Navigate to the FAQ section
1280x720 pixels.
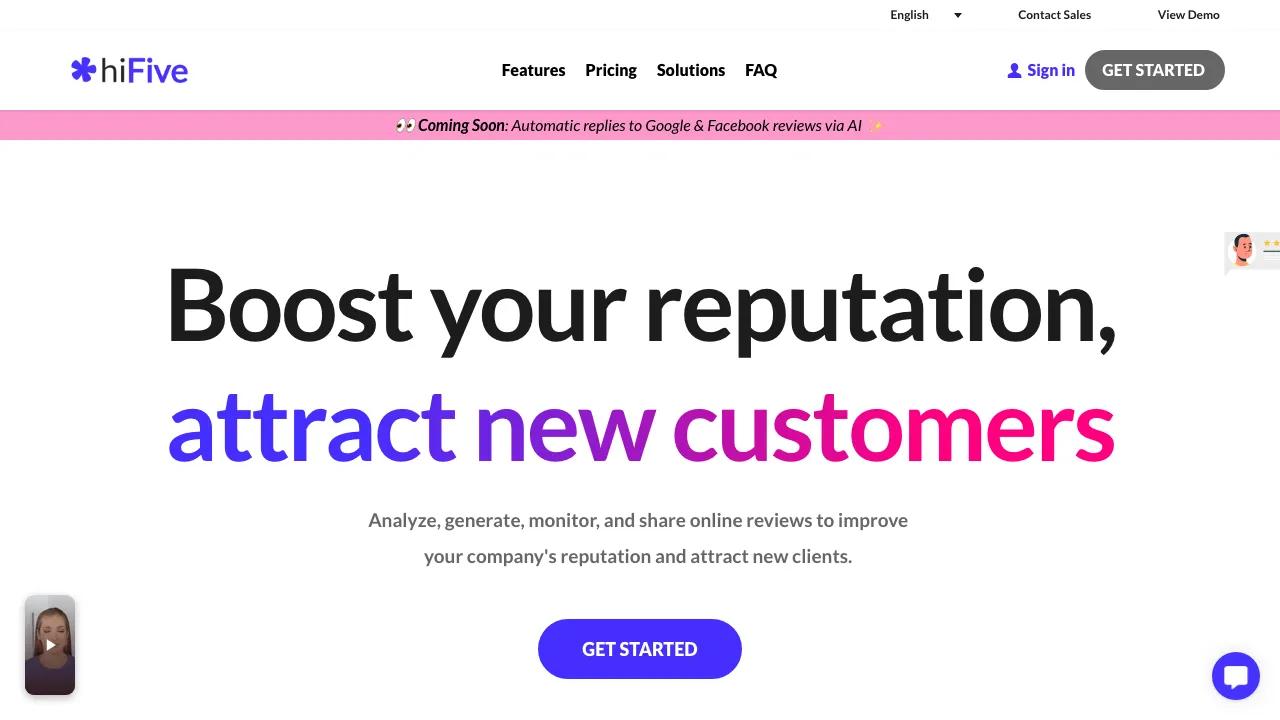[x=761, y=70]
